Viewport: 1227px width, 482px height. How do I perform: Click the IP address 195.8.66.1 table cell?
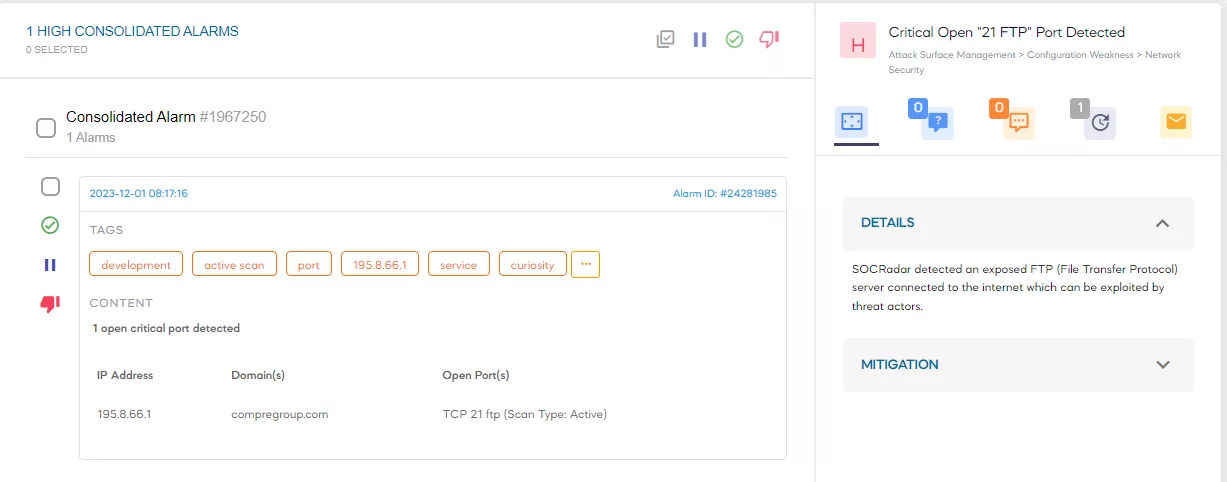(x=124, y=414)
